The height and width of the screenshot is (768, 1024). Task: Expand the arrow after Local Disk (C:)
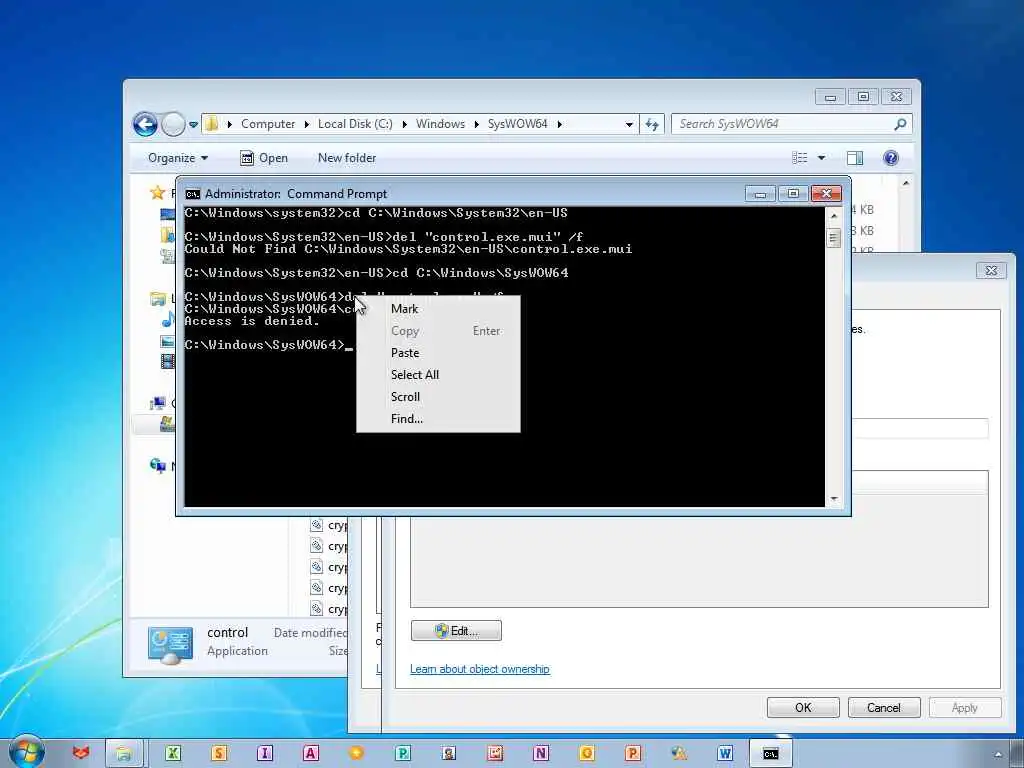[404, 124]
